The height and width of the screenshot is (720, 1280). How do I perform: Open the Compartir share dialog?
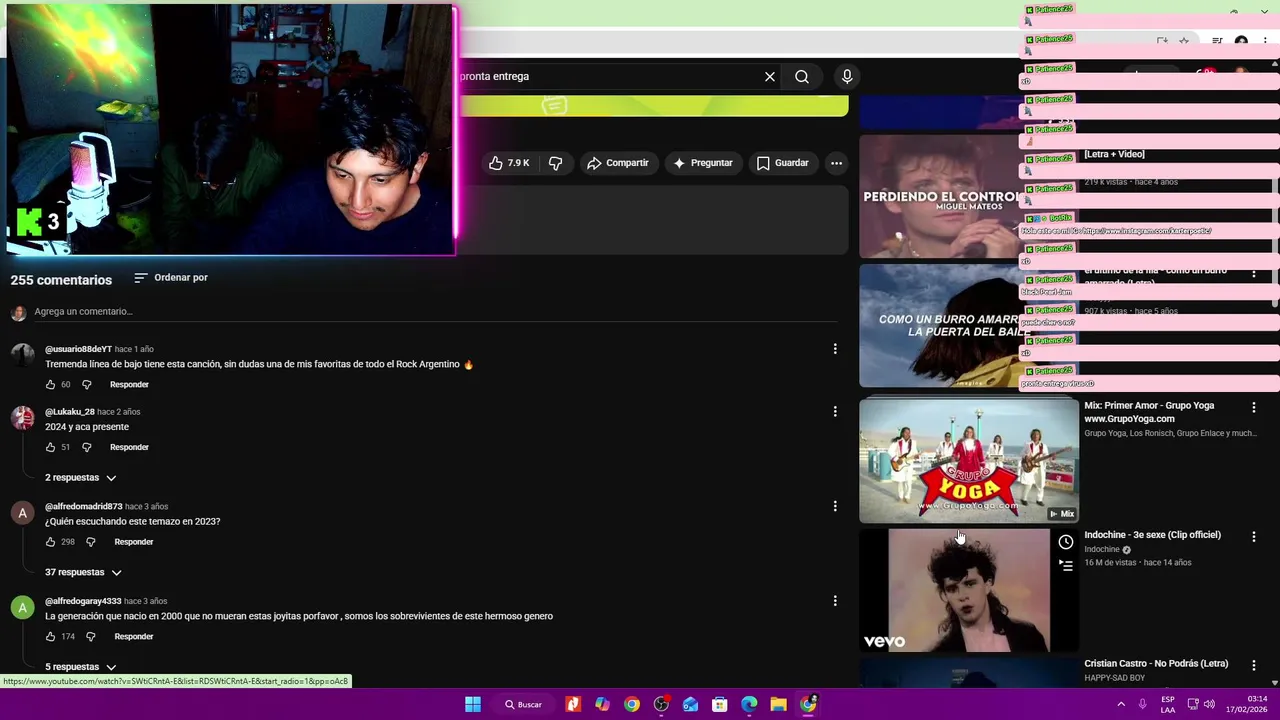[x=618, y=163]
